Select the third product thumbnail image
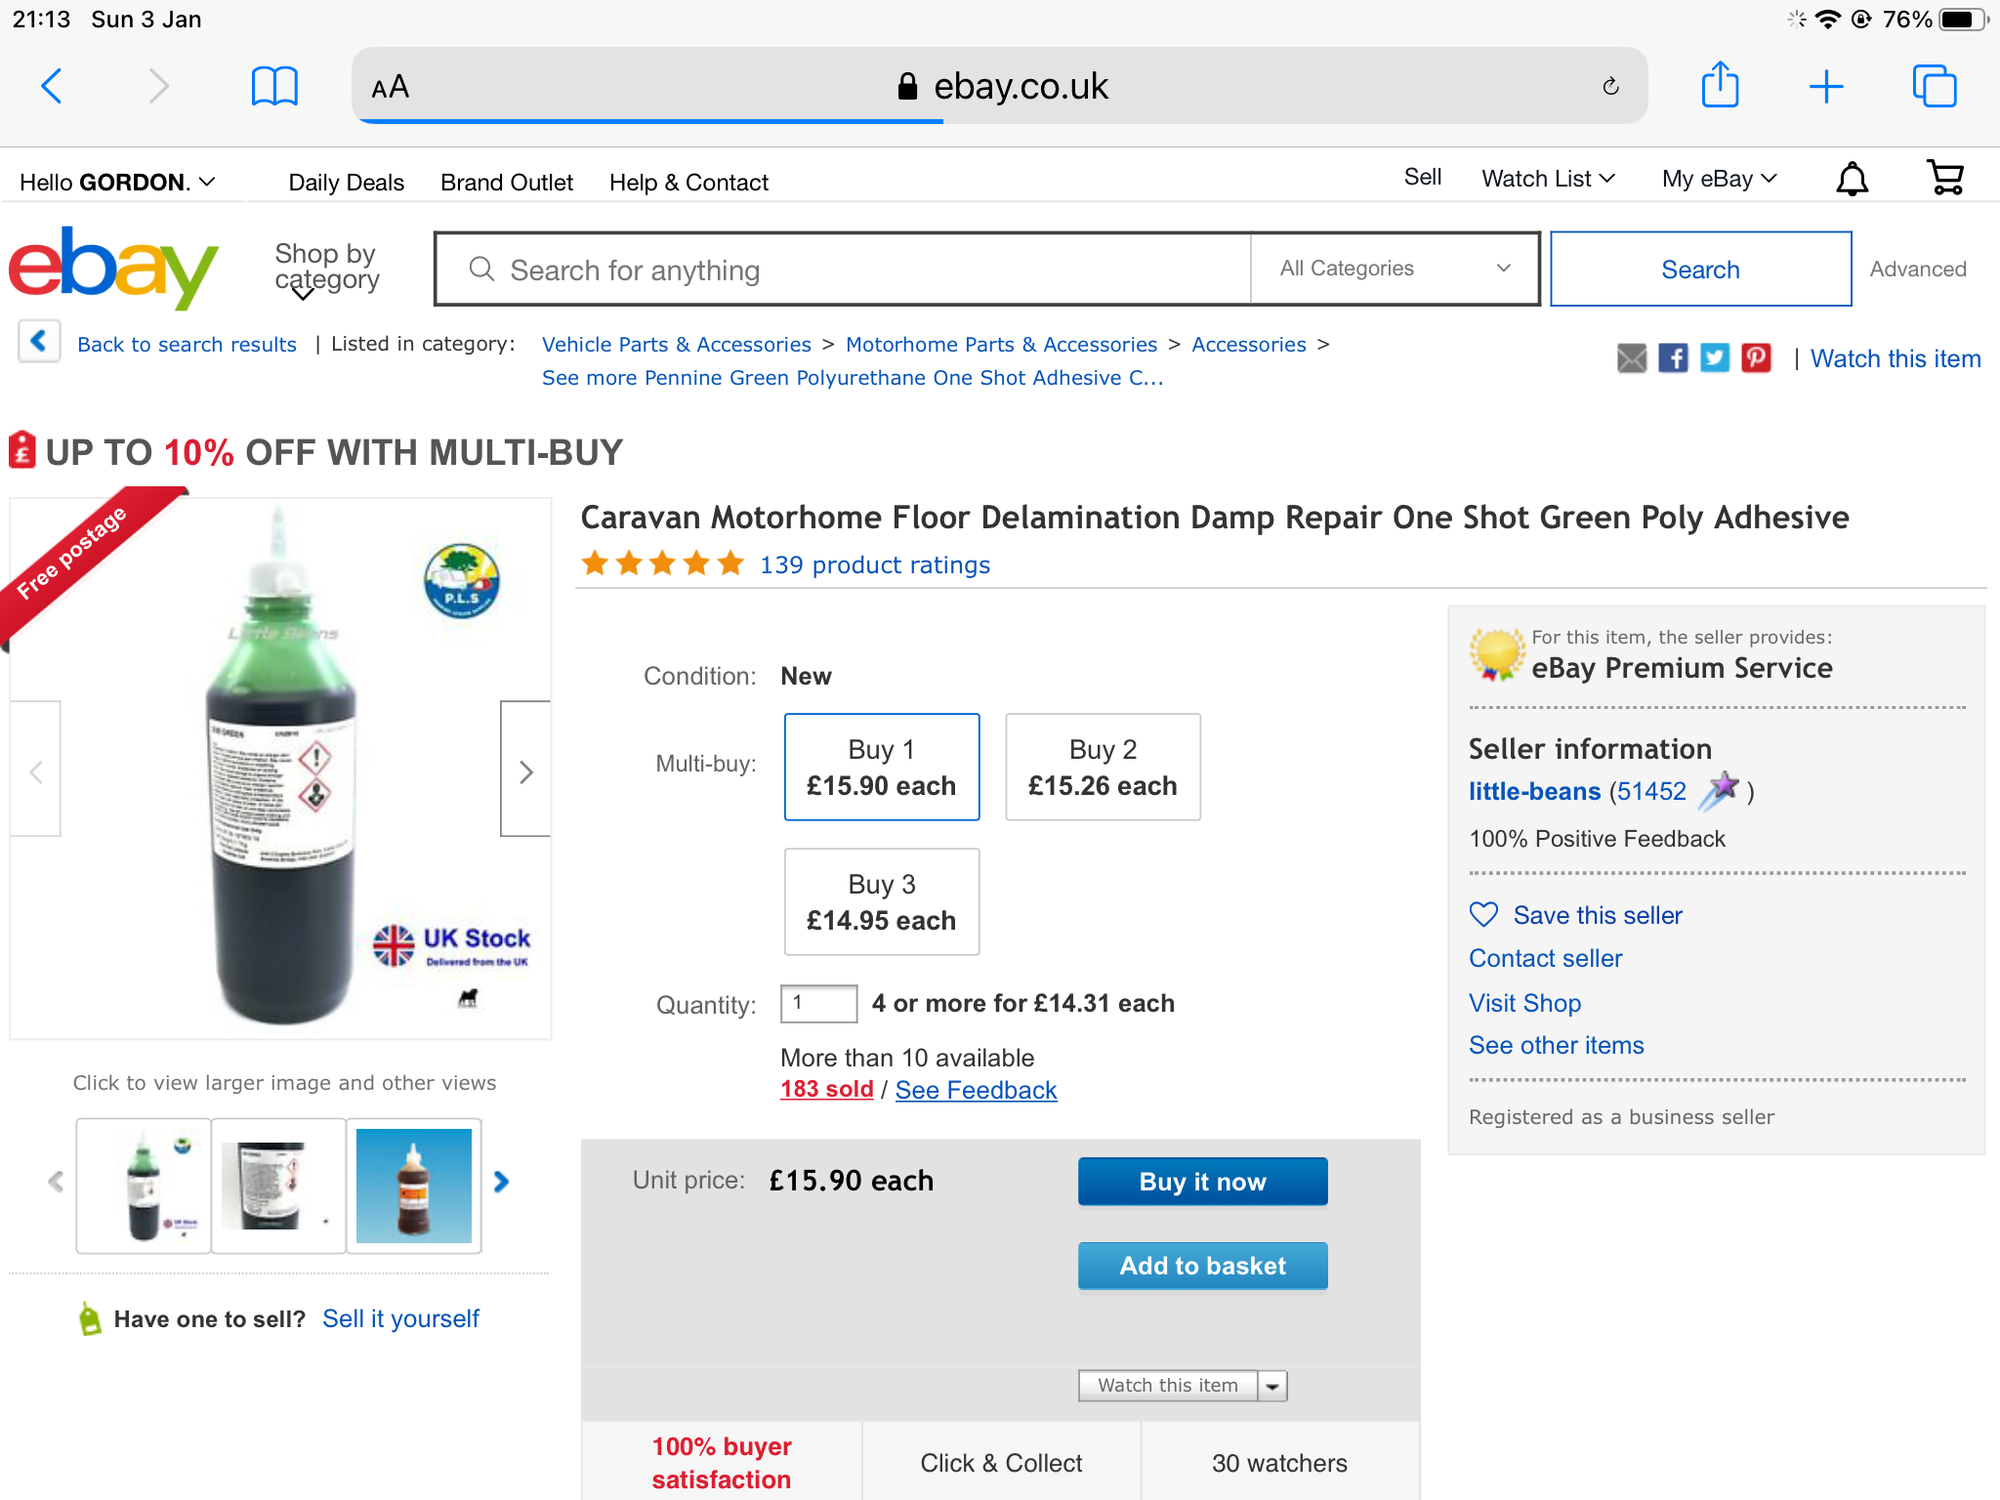Viewport: 2000px width, 1500px height. tap(413, 1186)
